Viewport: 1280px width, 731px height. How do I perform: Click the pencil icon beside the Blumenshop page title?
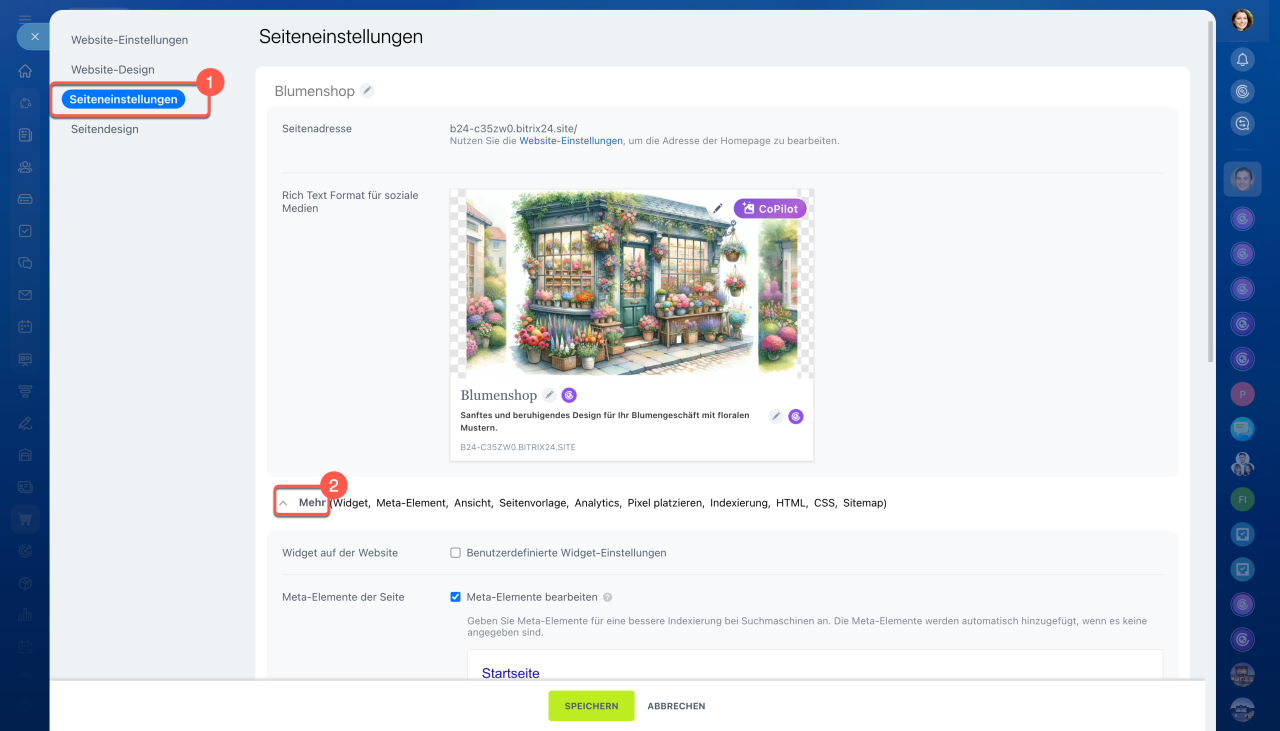coord(368,91)
